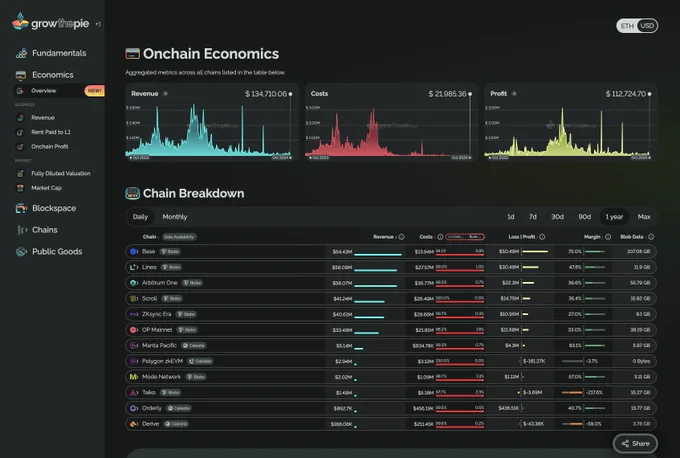Open the Fundamentals menu label

tap(59, 53)
